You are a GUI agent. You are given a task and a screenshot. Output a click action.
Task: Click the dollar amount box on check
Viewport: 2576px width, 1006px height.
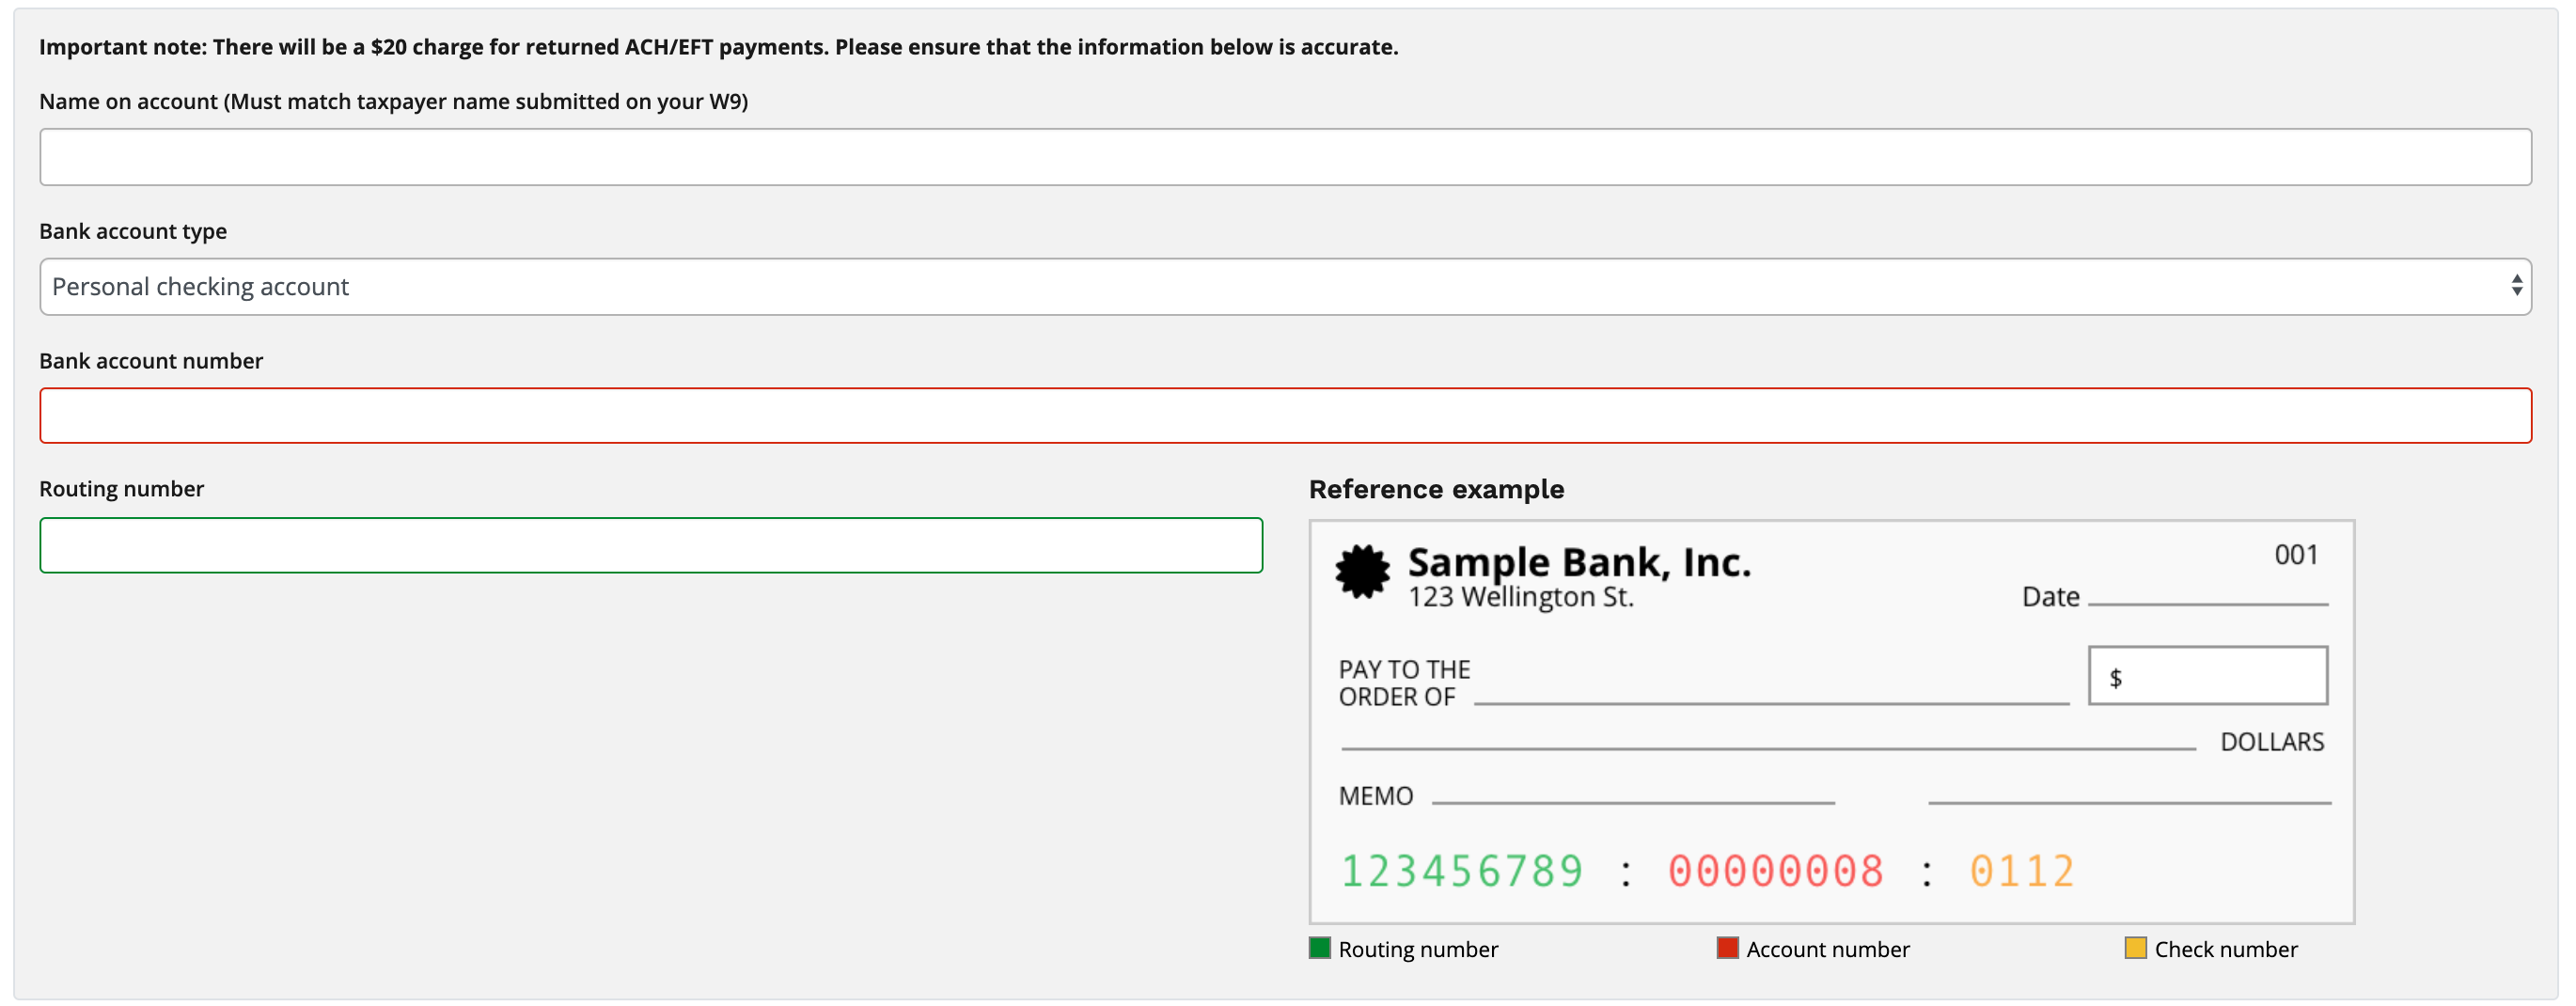2207,676
